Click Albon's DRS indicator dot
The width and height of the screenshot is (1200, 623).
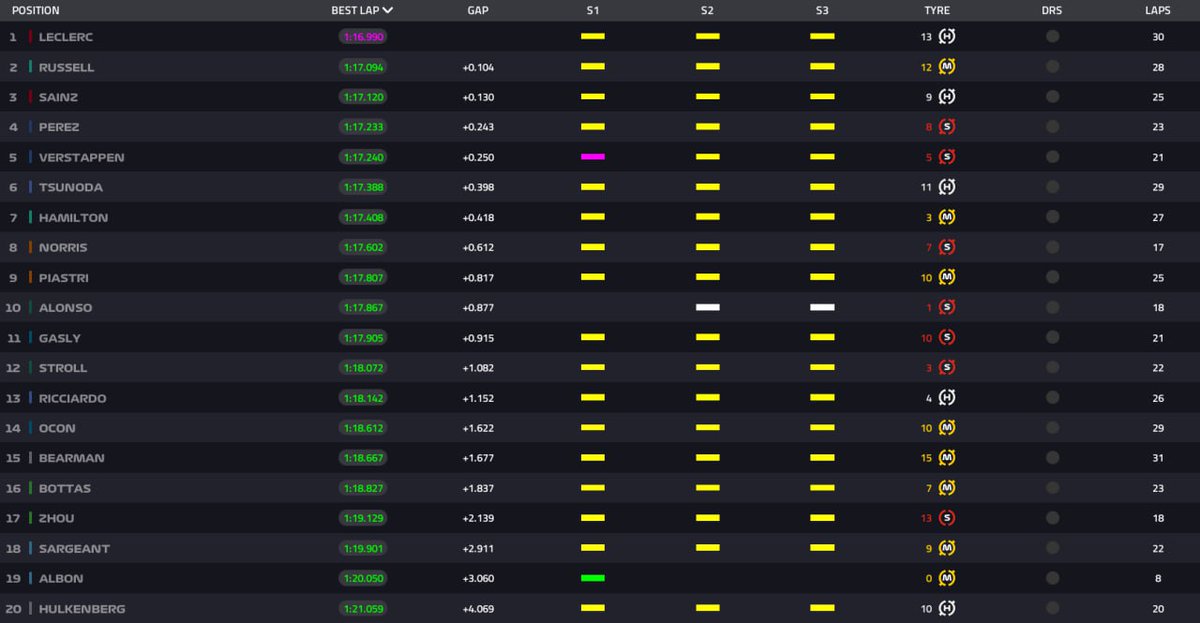click(1052, 578)
